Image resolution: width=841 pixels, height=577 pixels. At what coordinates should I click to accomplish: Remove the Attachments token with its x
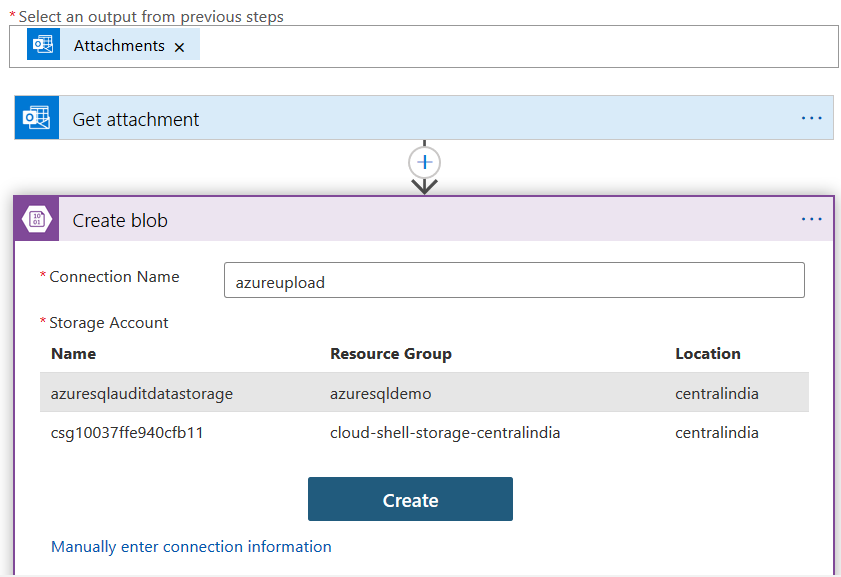179,47
